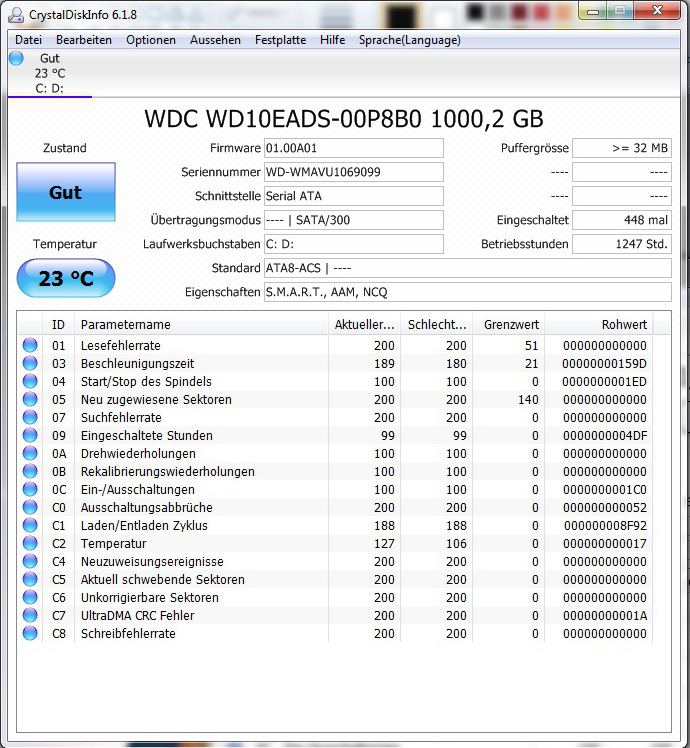Click the Aktueller value 127 for Temperatur
The image size is (690, 748).
[x=384, y=543]
